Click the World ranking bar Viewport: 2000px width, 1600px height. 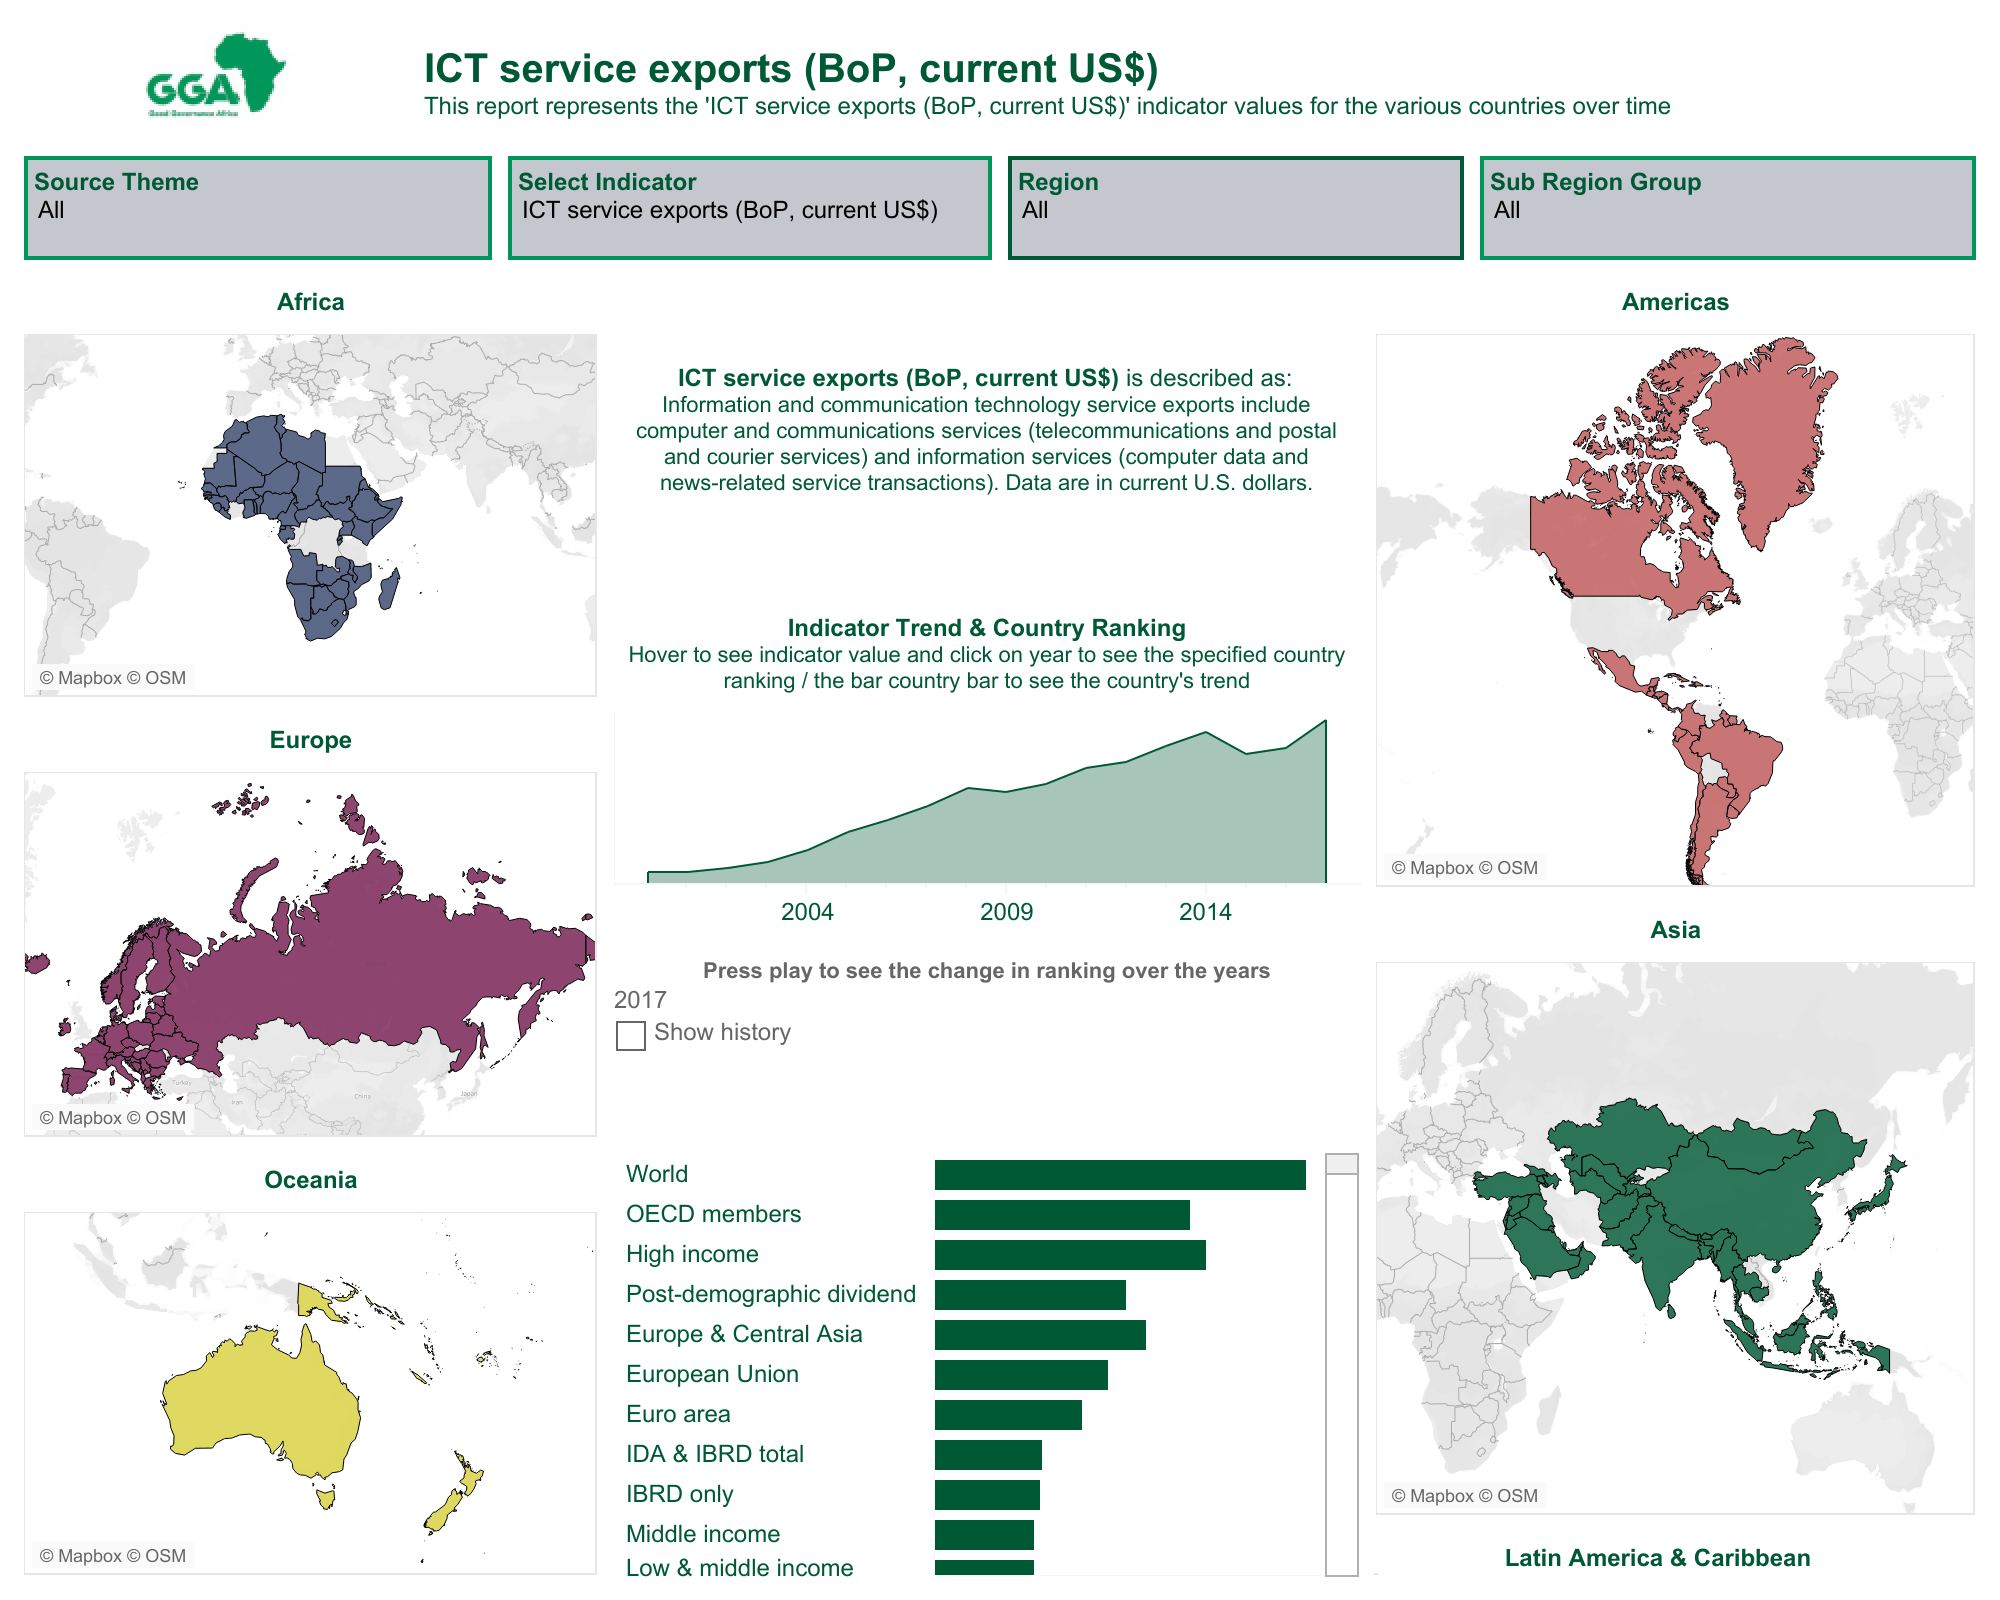(1120, 1175)
